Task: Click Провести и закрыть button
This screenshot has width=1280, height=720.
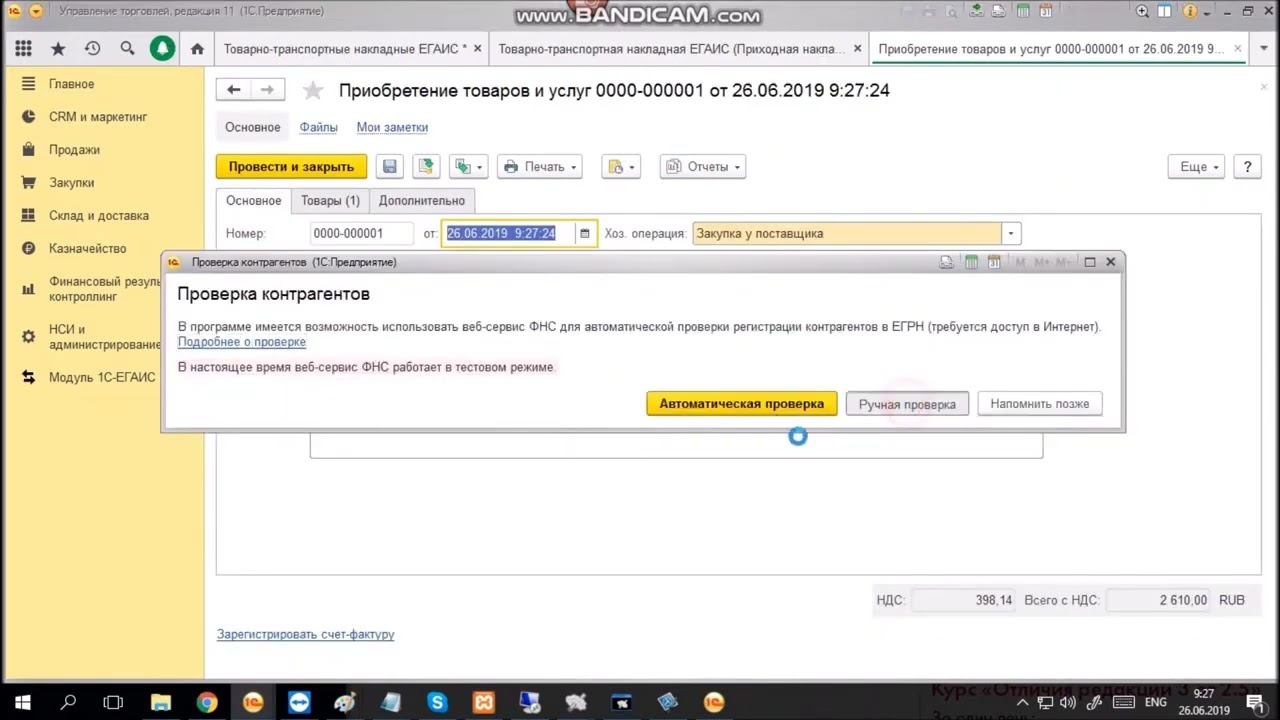Action: tap(291, 167)
